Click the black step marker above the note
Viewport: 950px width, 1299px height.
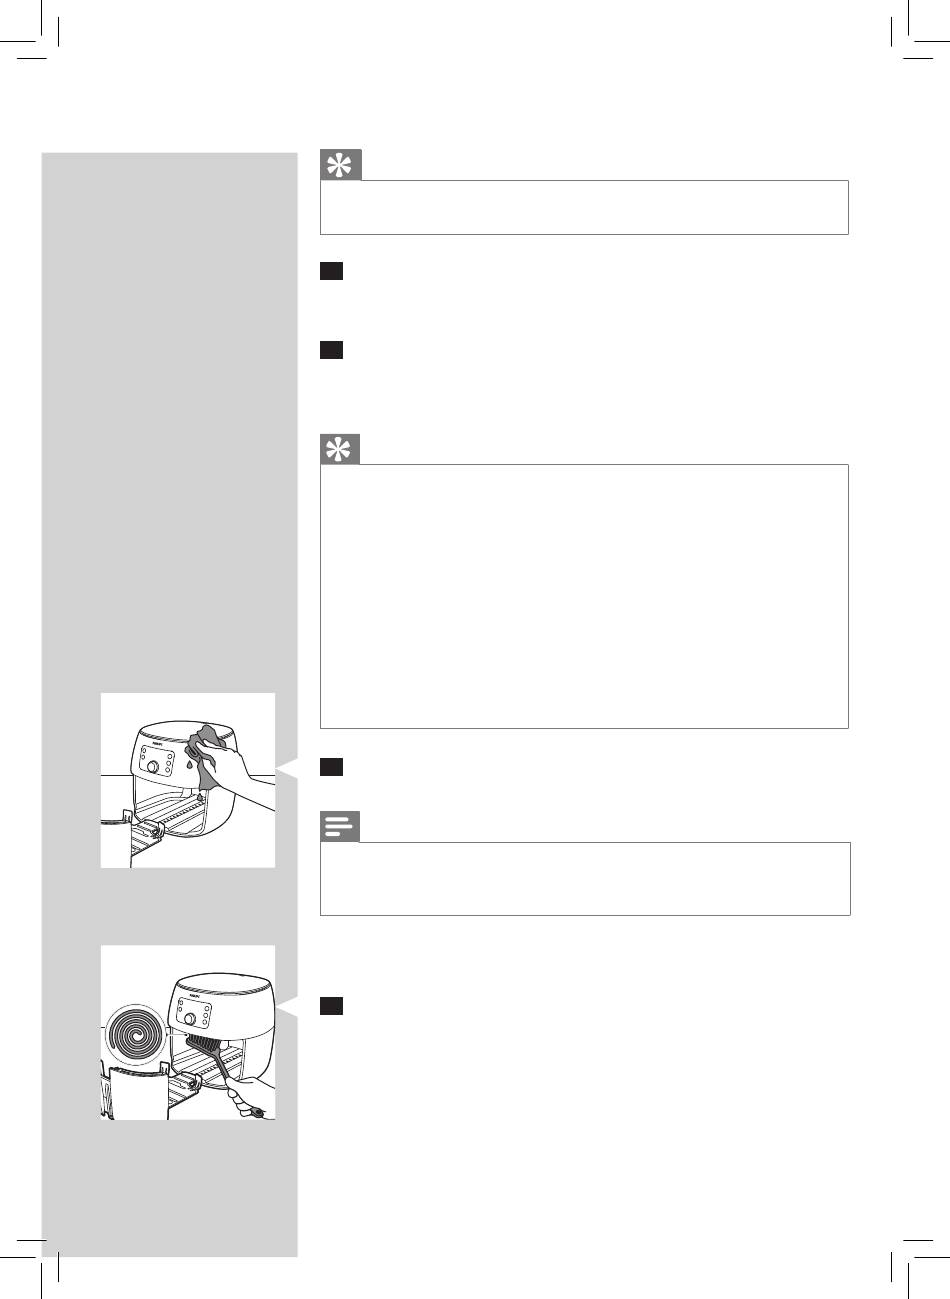click(332, 767)
